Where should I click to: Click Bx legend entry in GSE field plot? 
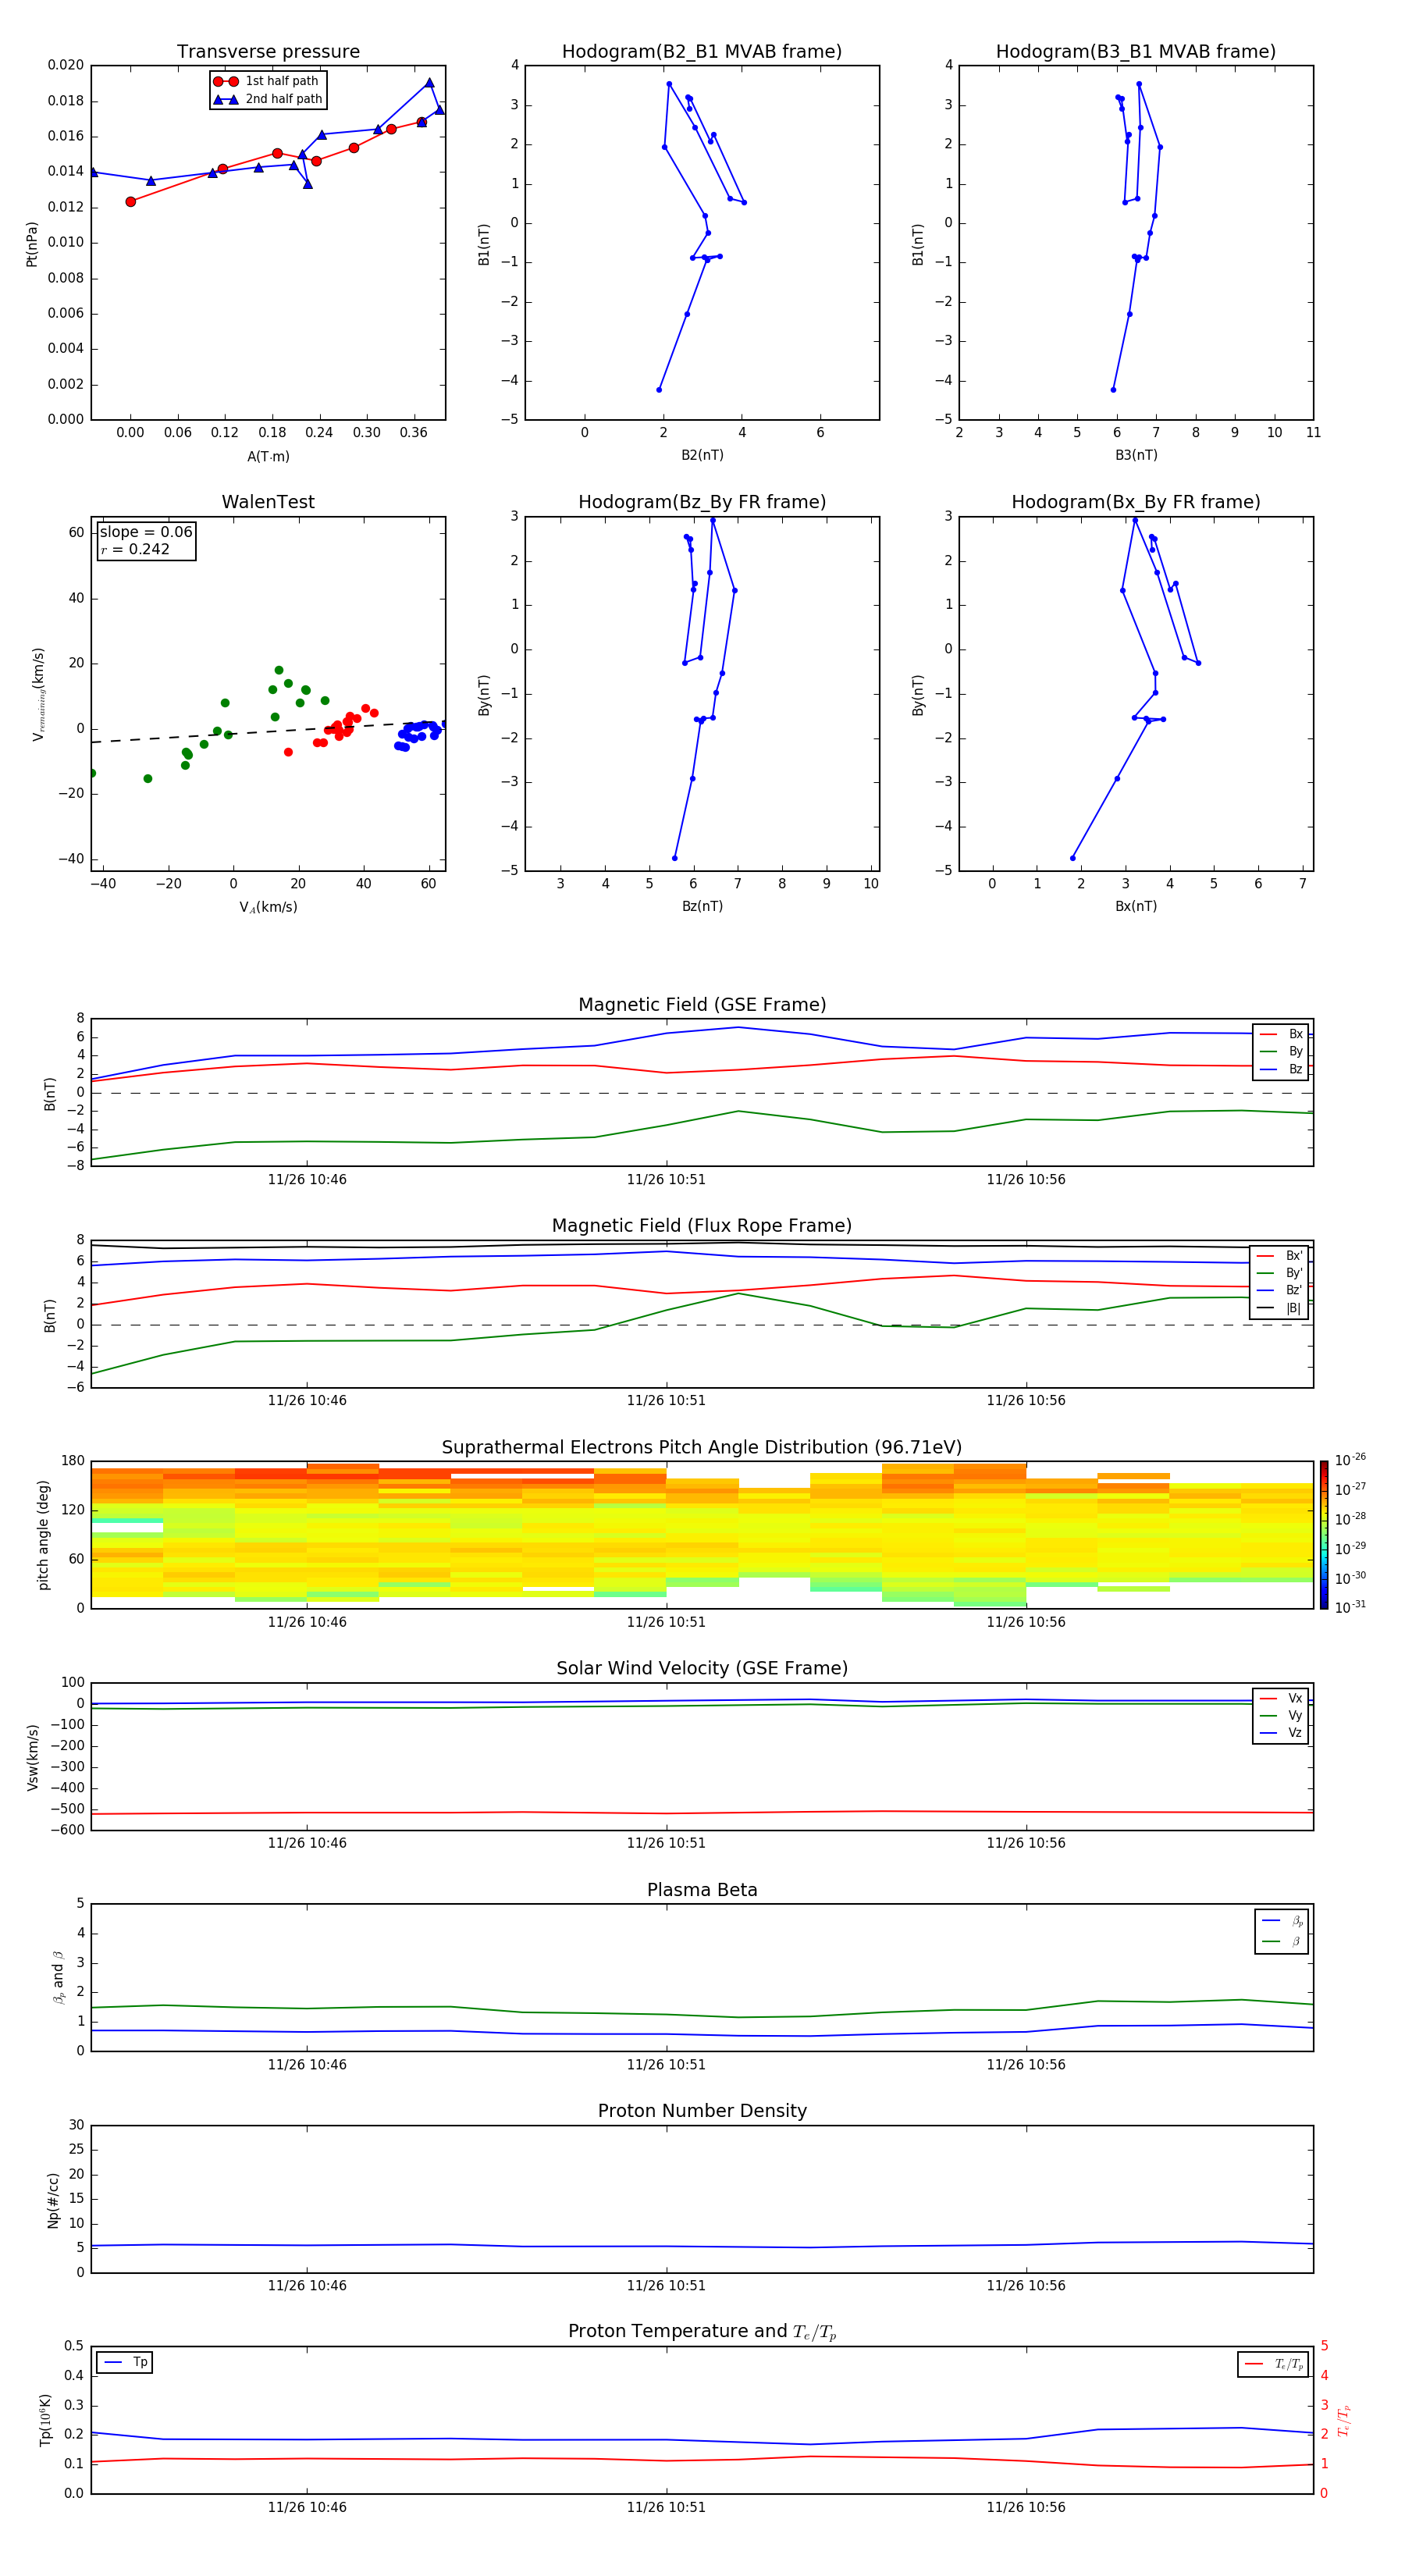tap(1281, 1034)
